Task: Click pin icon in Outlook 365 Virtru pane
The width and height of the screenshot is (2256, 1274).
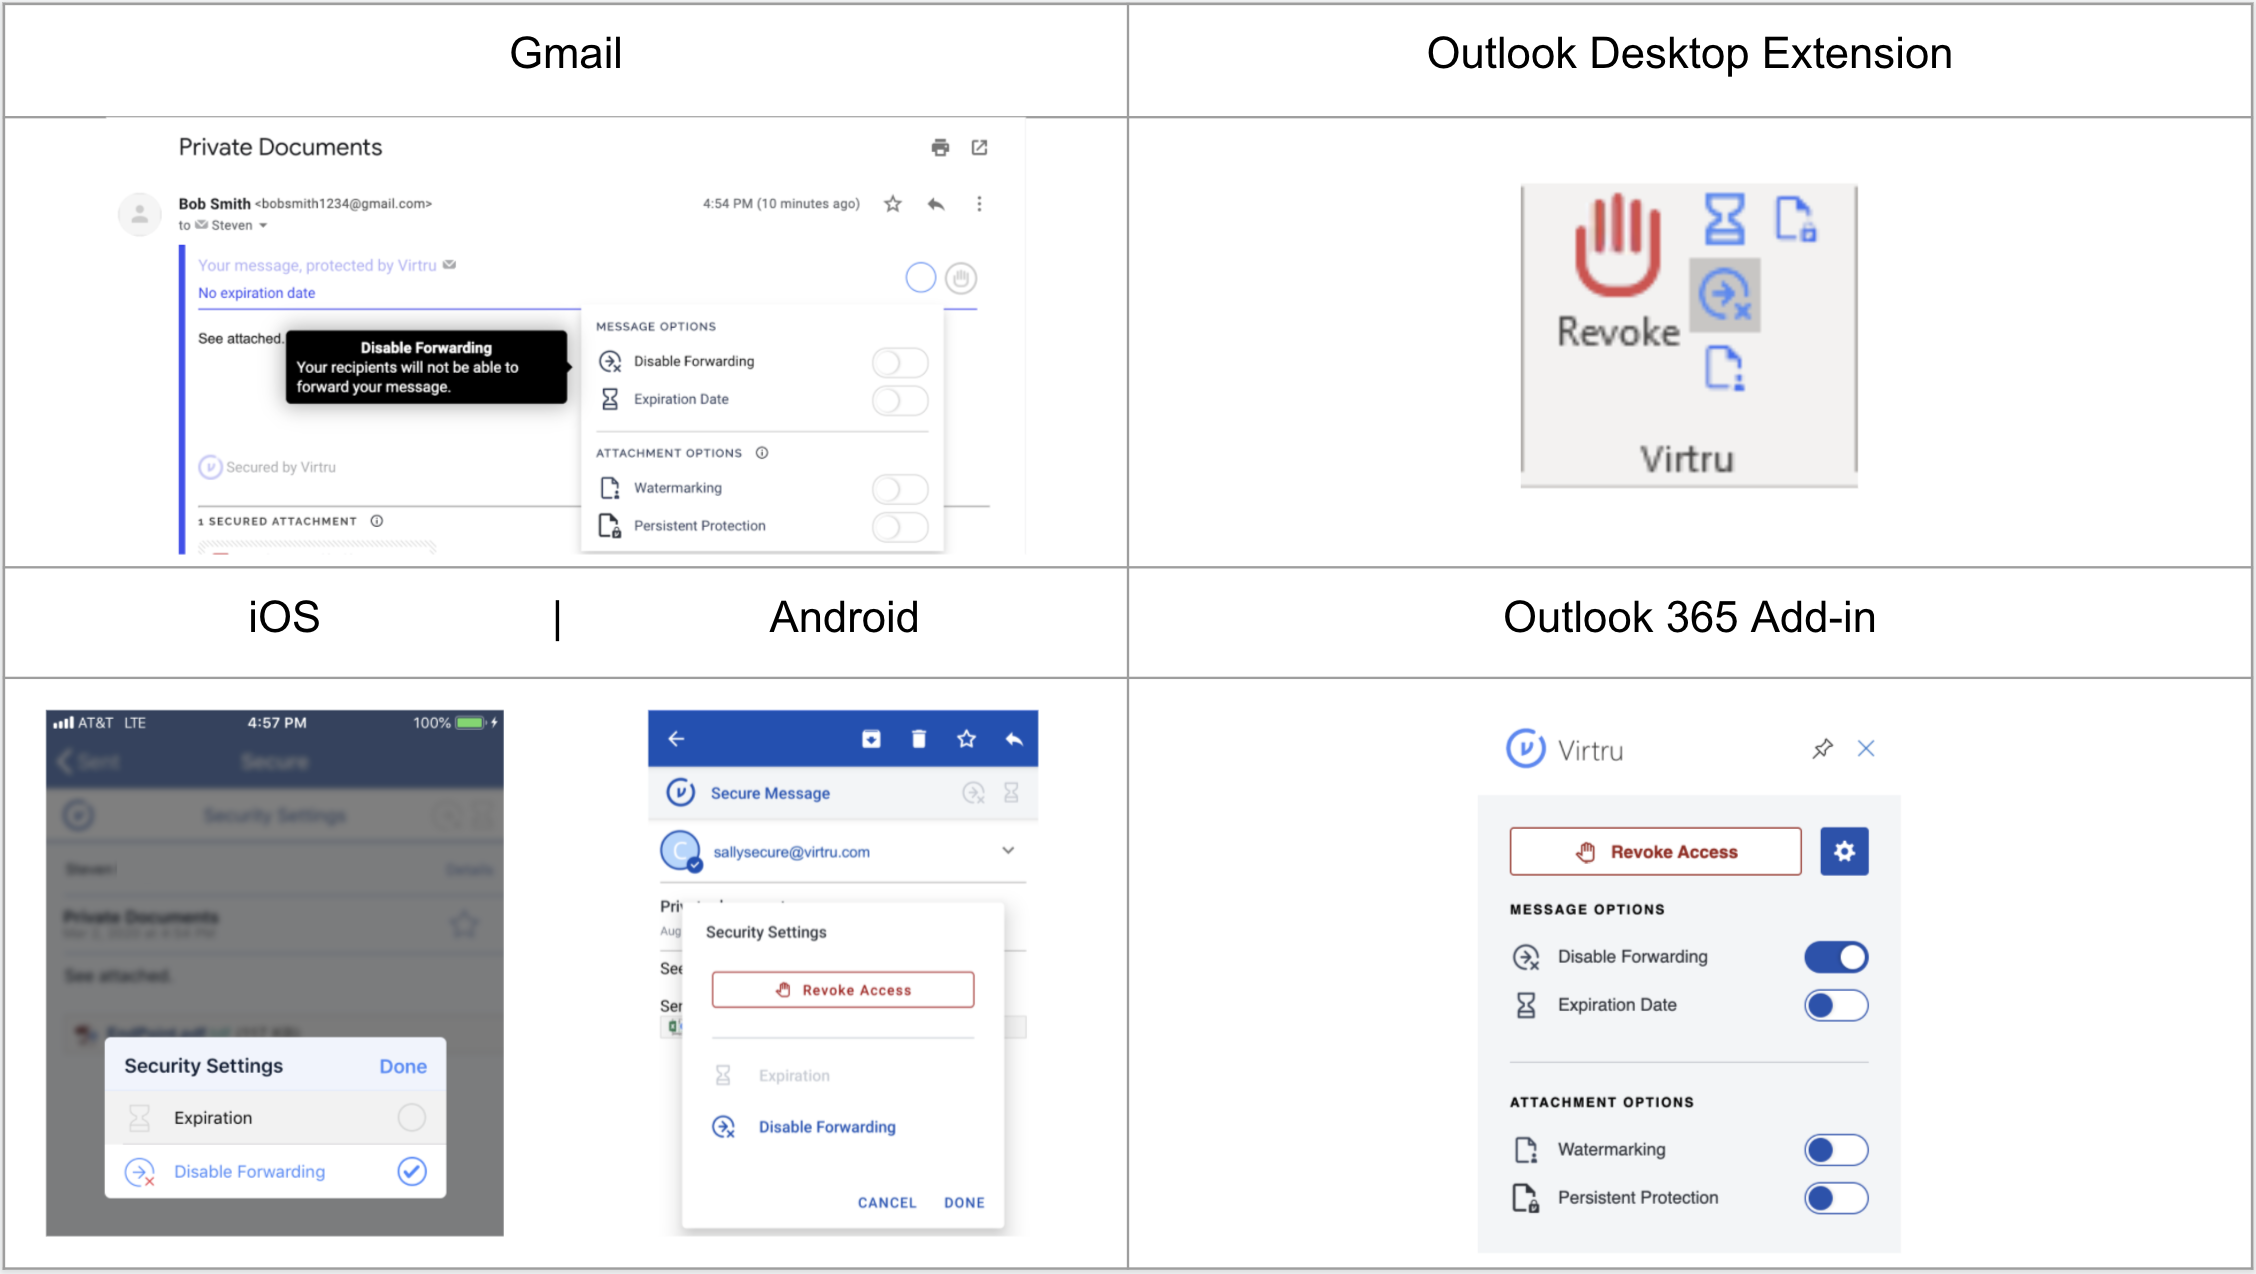Action: tap(1823, 749)
